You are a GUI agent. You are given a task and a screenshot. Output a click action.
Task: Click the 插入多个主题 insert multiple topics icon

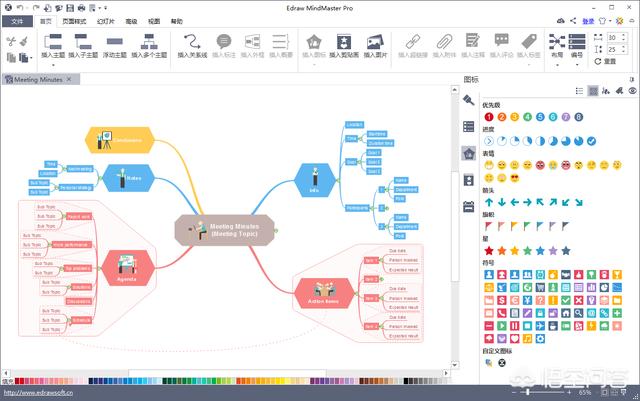point(149,41)
